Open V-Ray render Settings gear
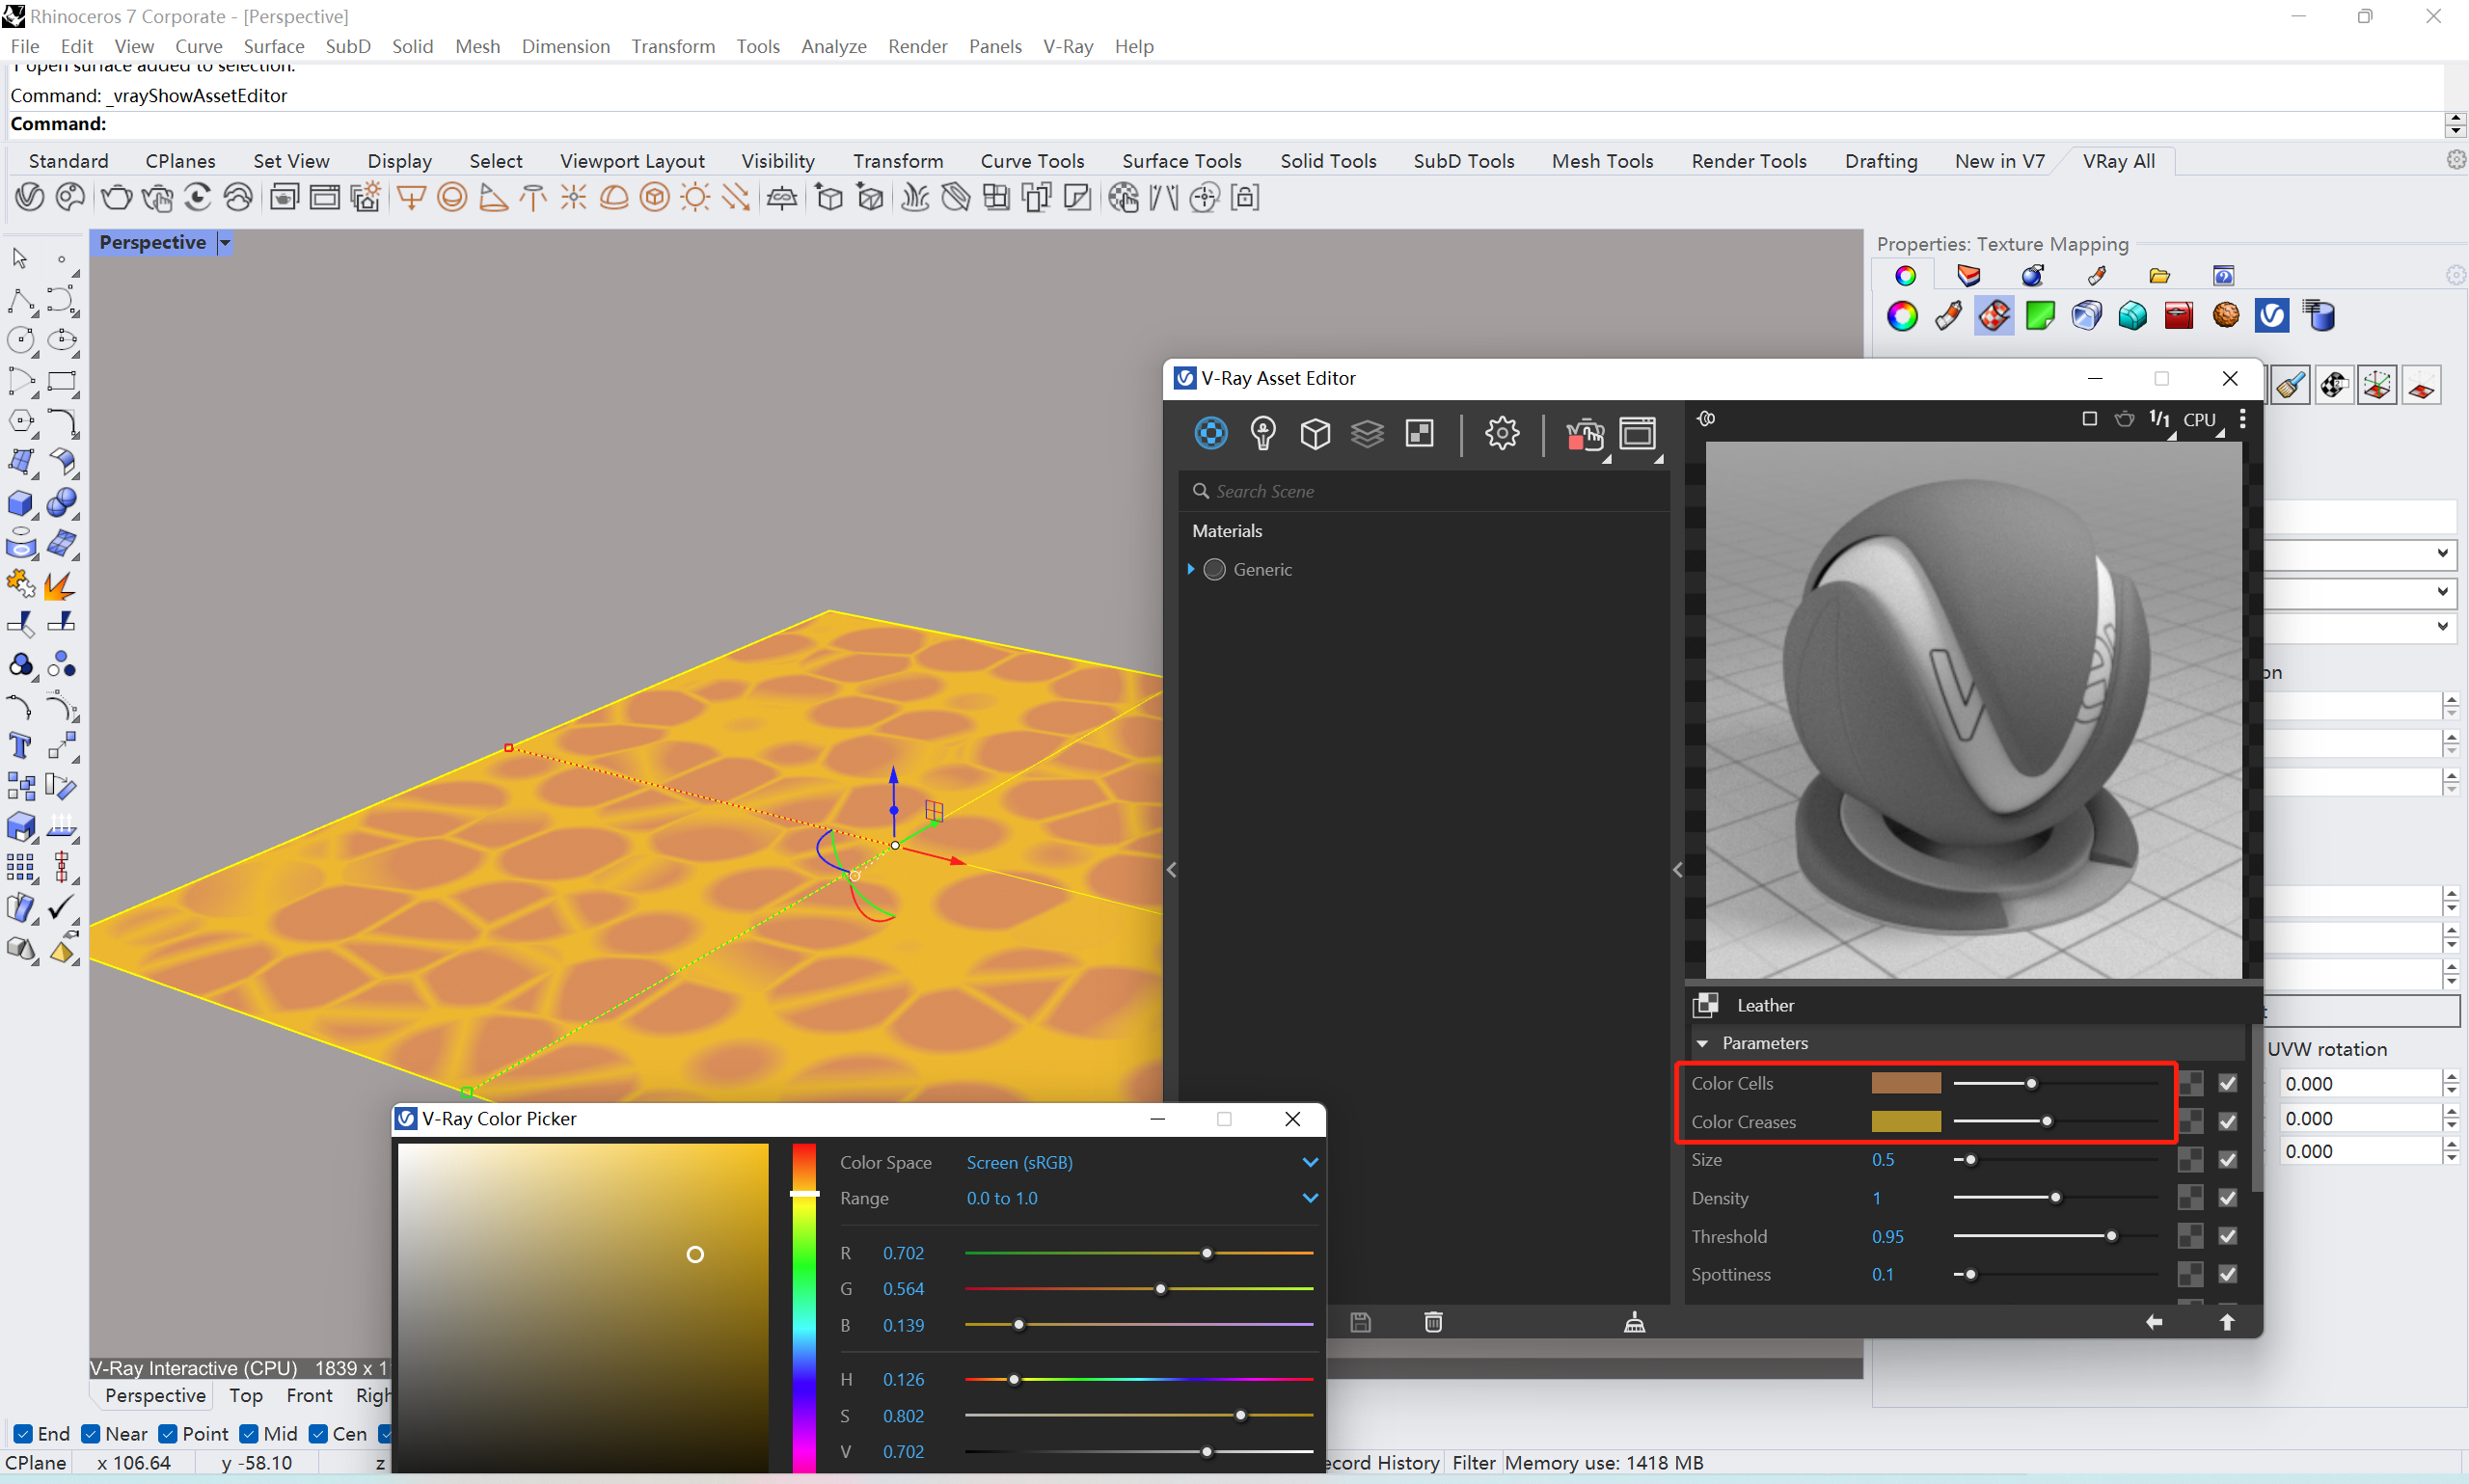The height and width of the screenshot is (1484, 2469). coord(1502,434)
